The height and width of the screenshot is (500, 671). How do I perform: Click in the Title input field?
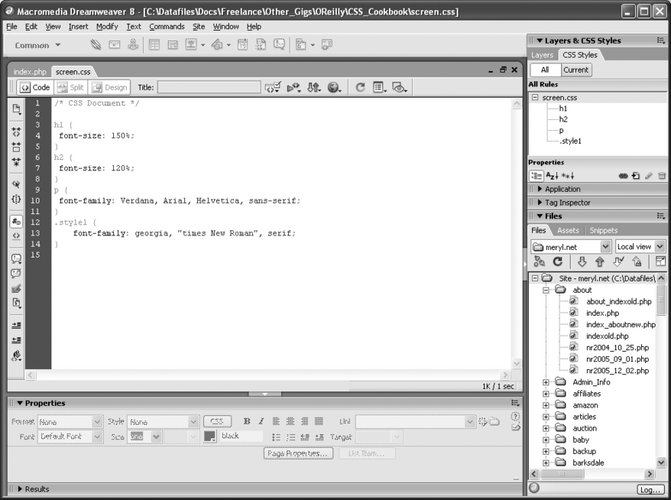click(209, 87)
